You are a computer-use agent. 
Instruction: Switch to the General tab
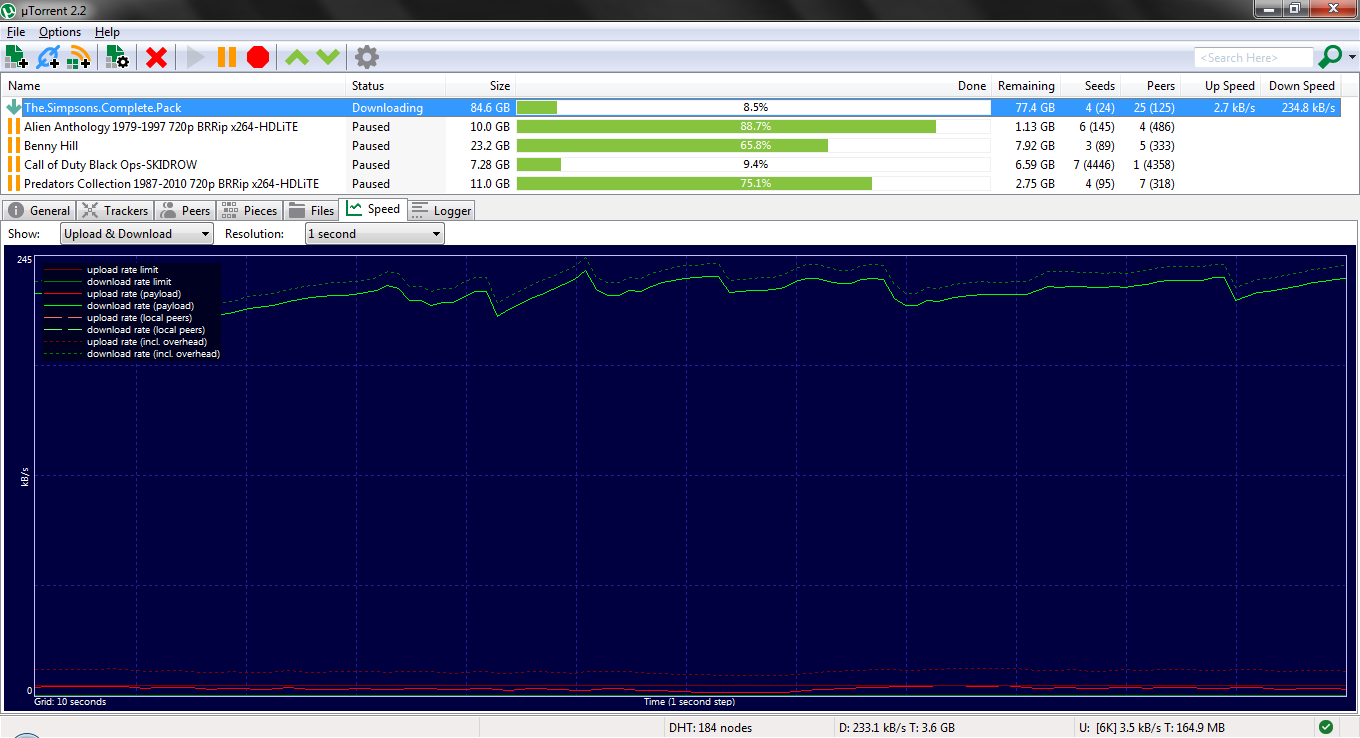[39, 211]
